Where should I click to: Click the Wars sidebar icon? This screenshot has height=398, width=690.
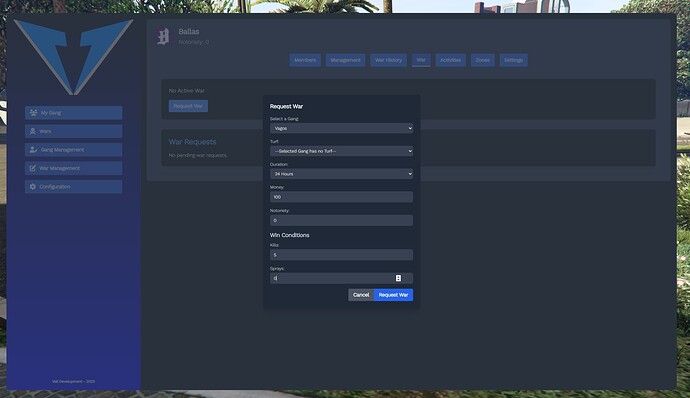tap(33, 131)
